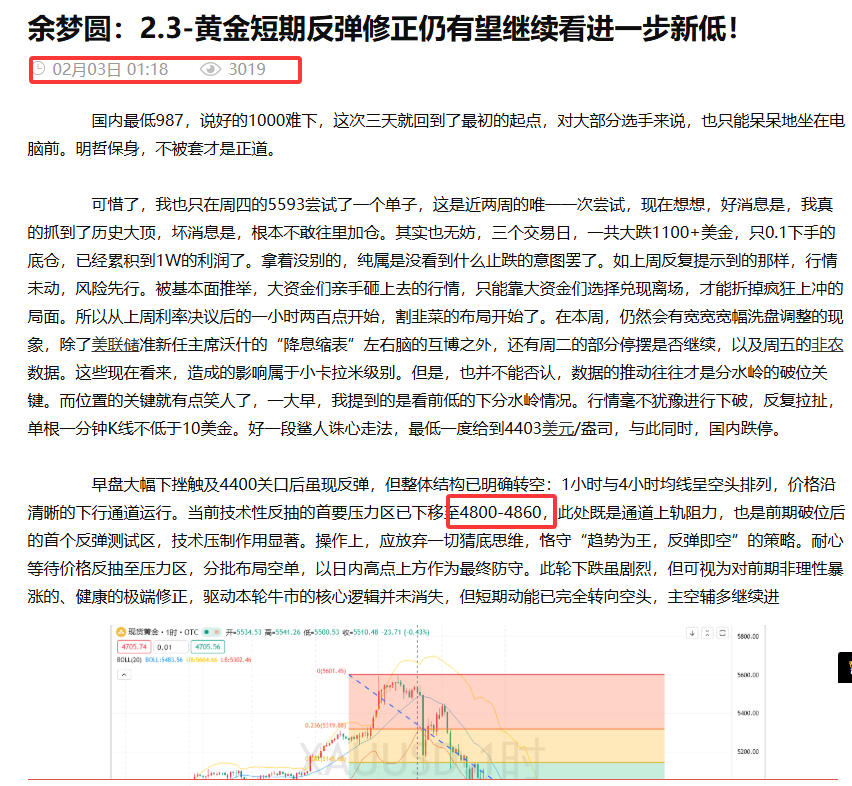852x786 pixels.
Task: Collapse the chart indicator legend chevron
Action: (124, 675)
